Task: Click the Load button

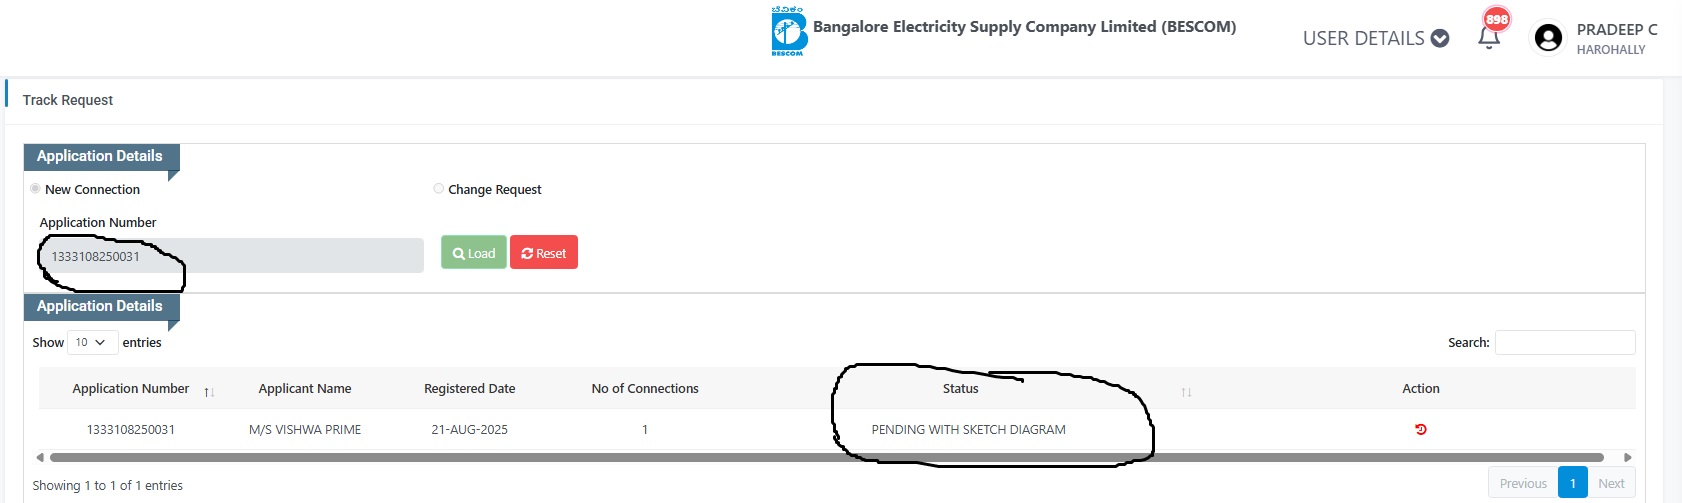Action: (x=474, y=253)
